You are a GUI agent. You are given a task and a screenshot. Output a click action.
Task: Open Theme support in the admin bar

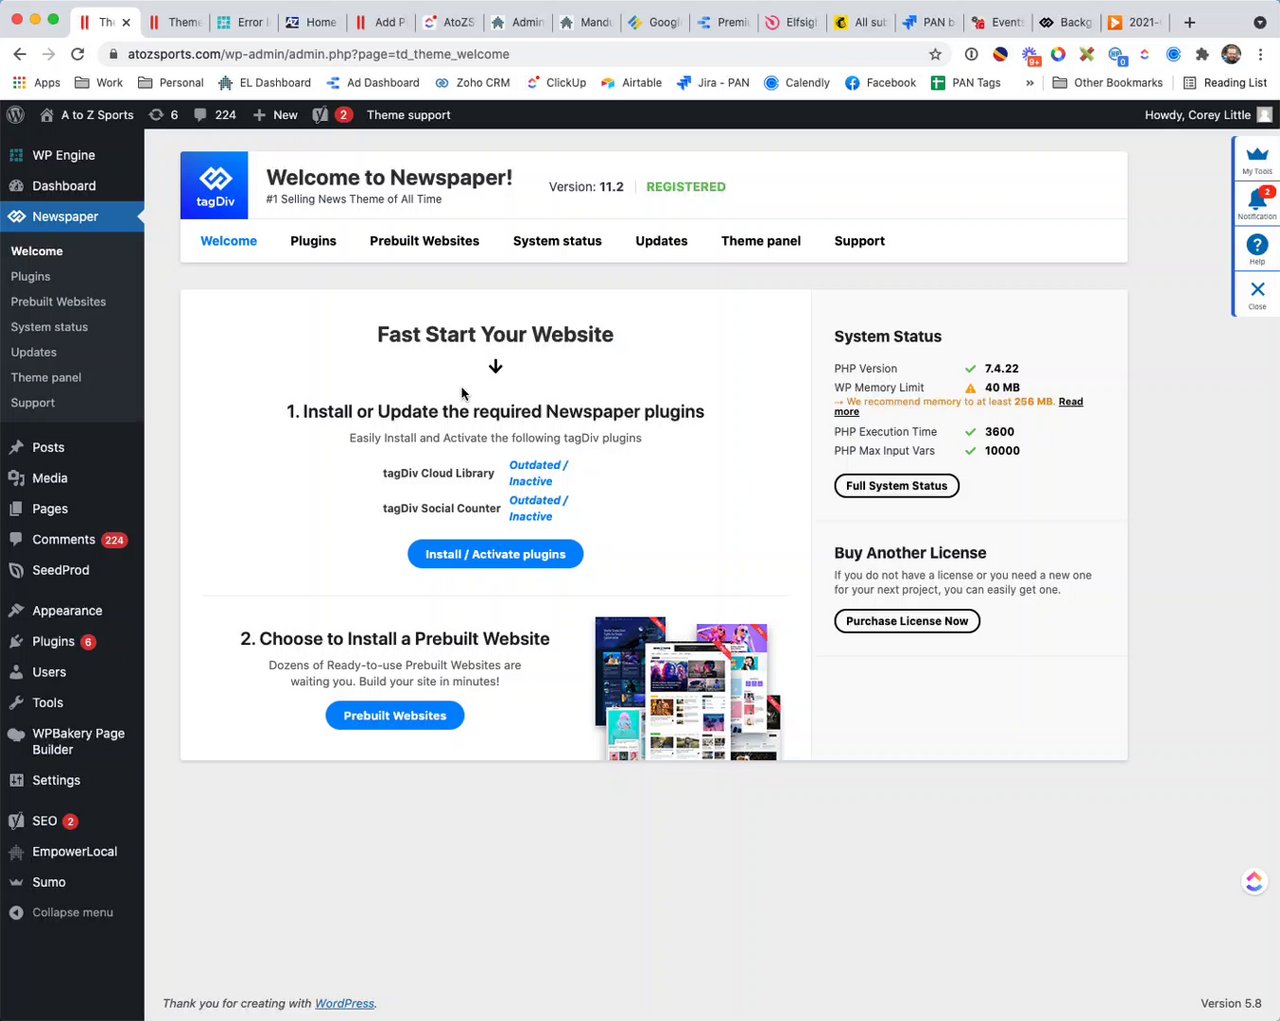click(408, 115)
